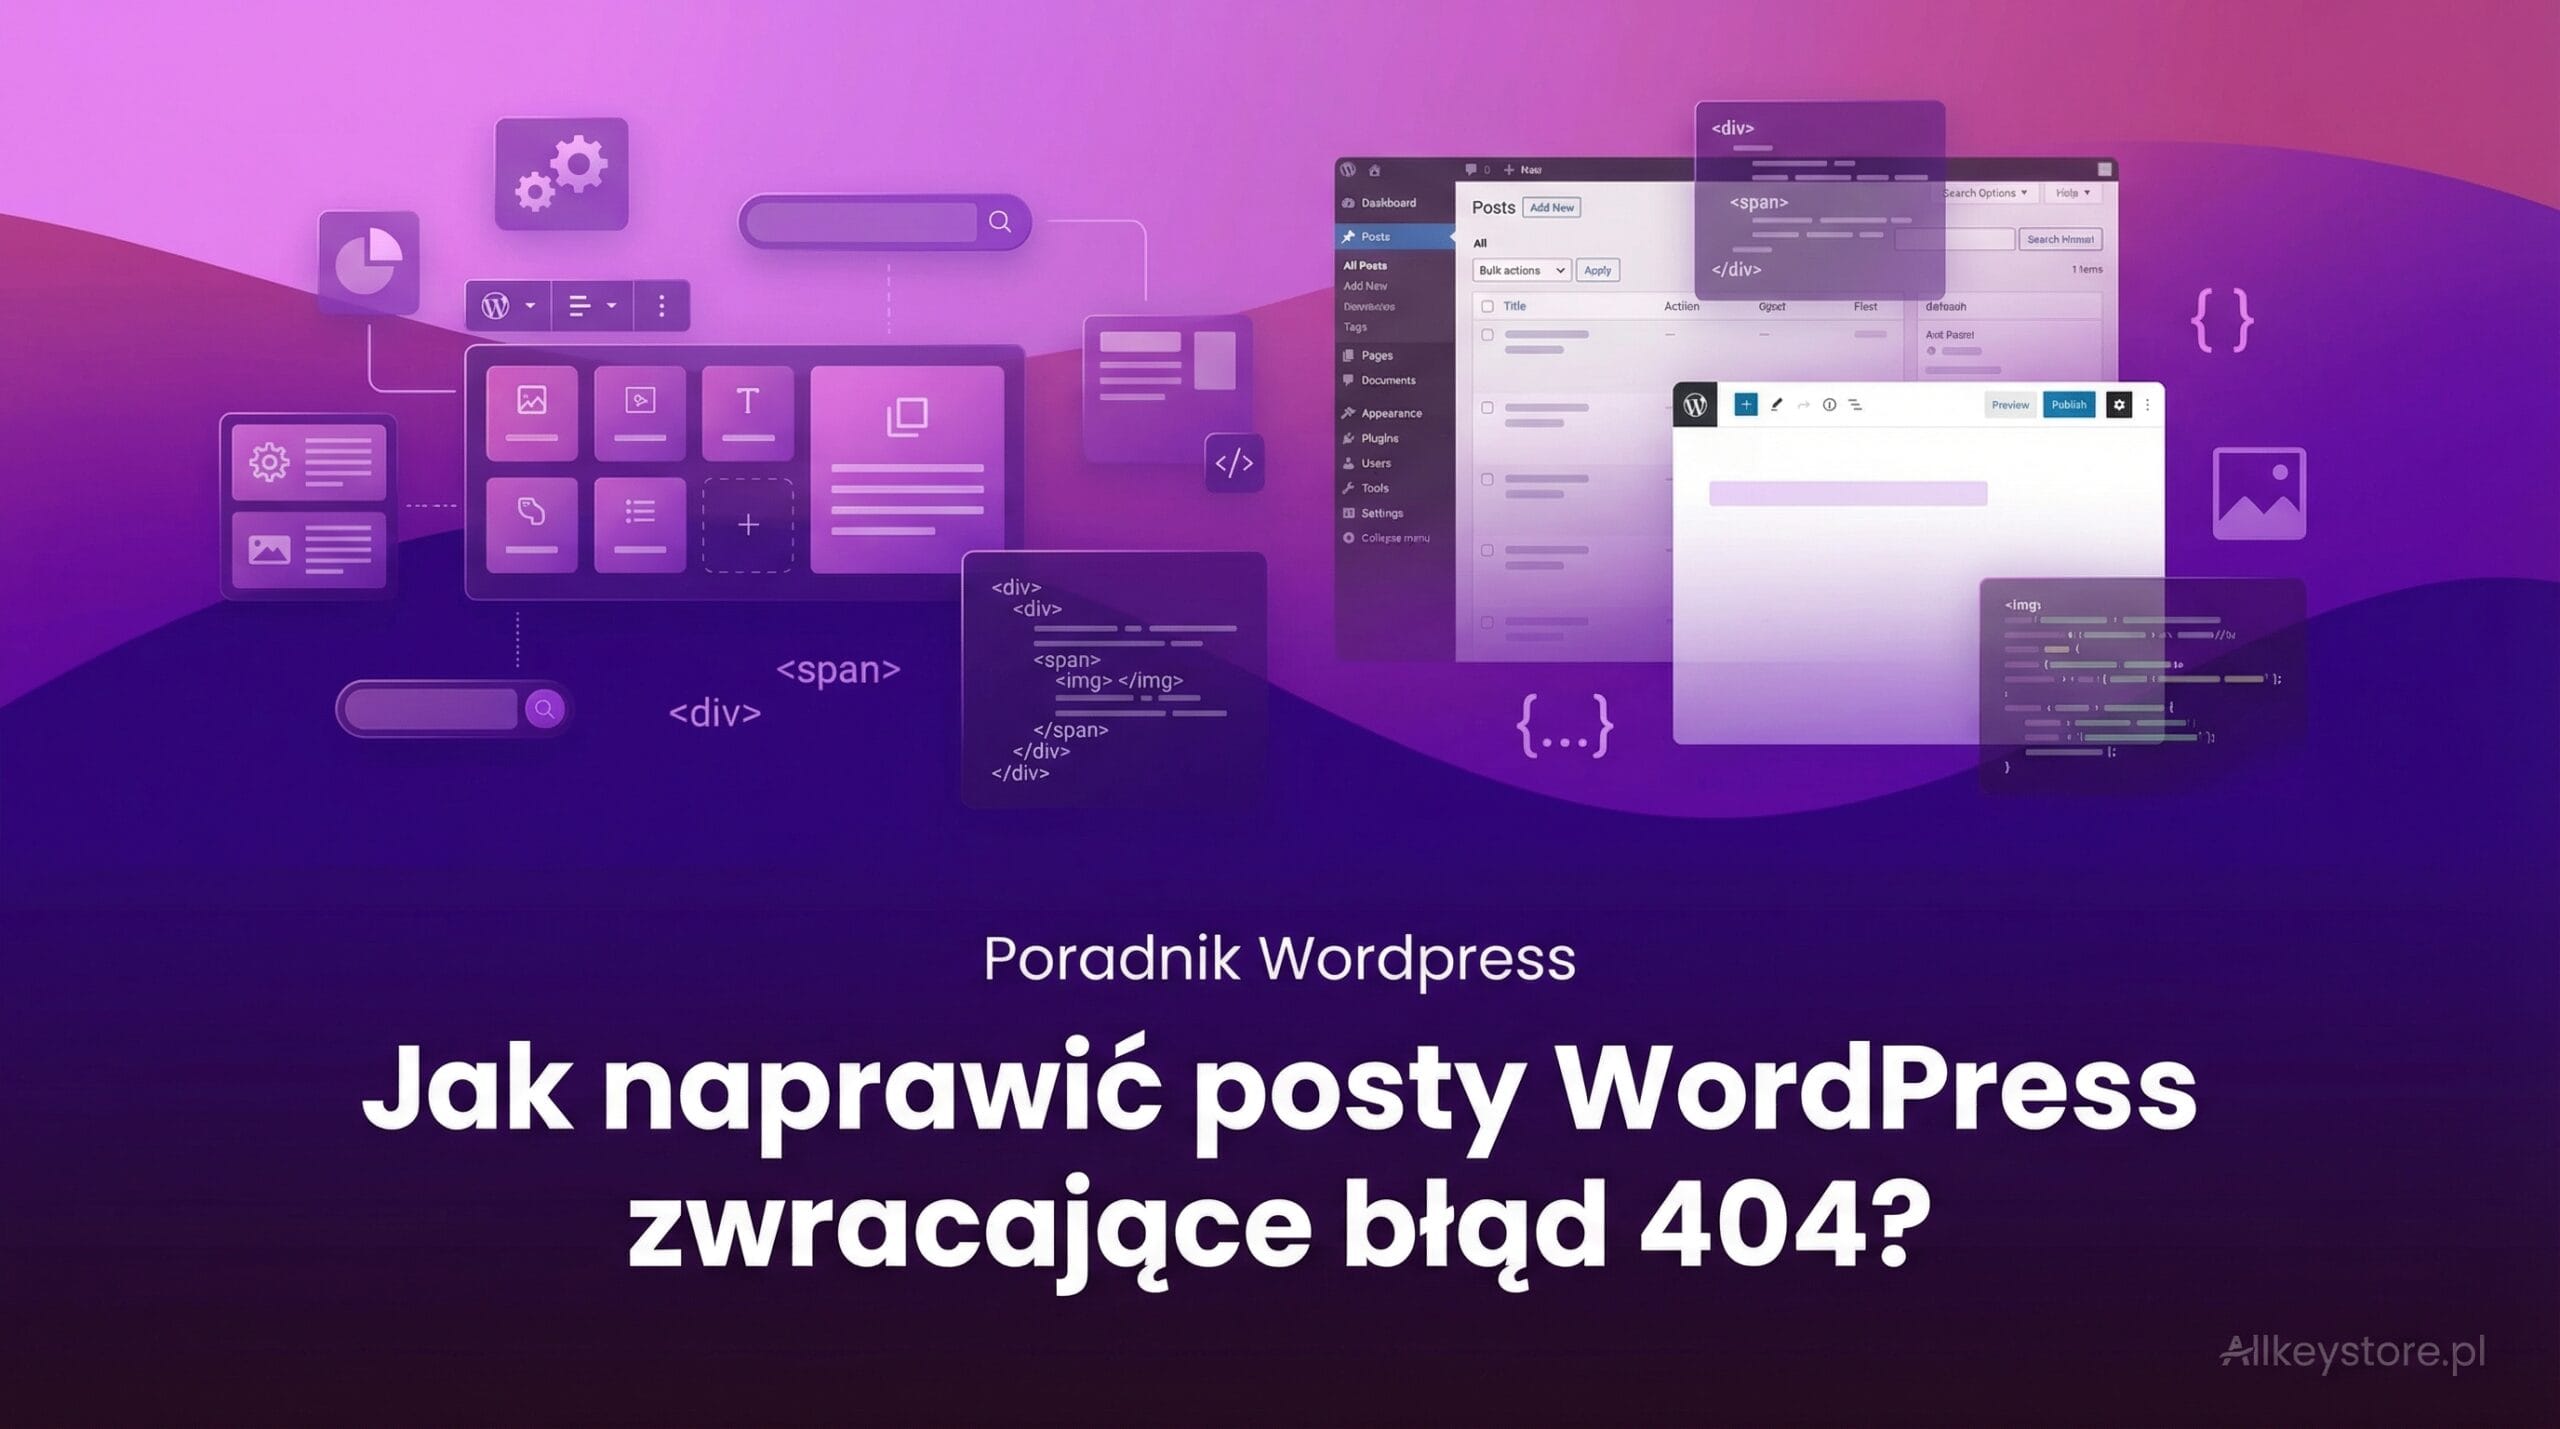Focus the lower search bar field
Screen dimensions: 2560x1429
(431, 709)
